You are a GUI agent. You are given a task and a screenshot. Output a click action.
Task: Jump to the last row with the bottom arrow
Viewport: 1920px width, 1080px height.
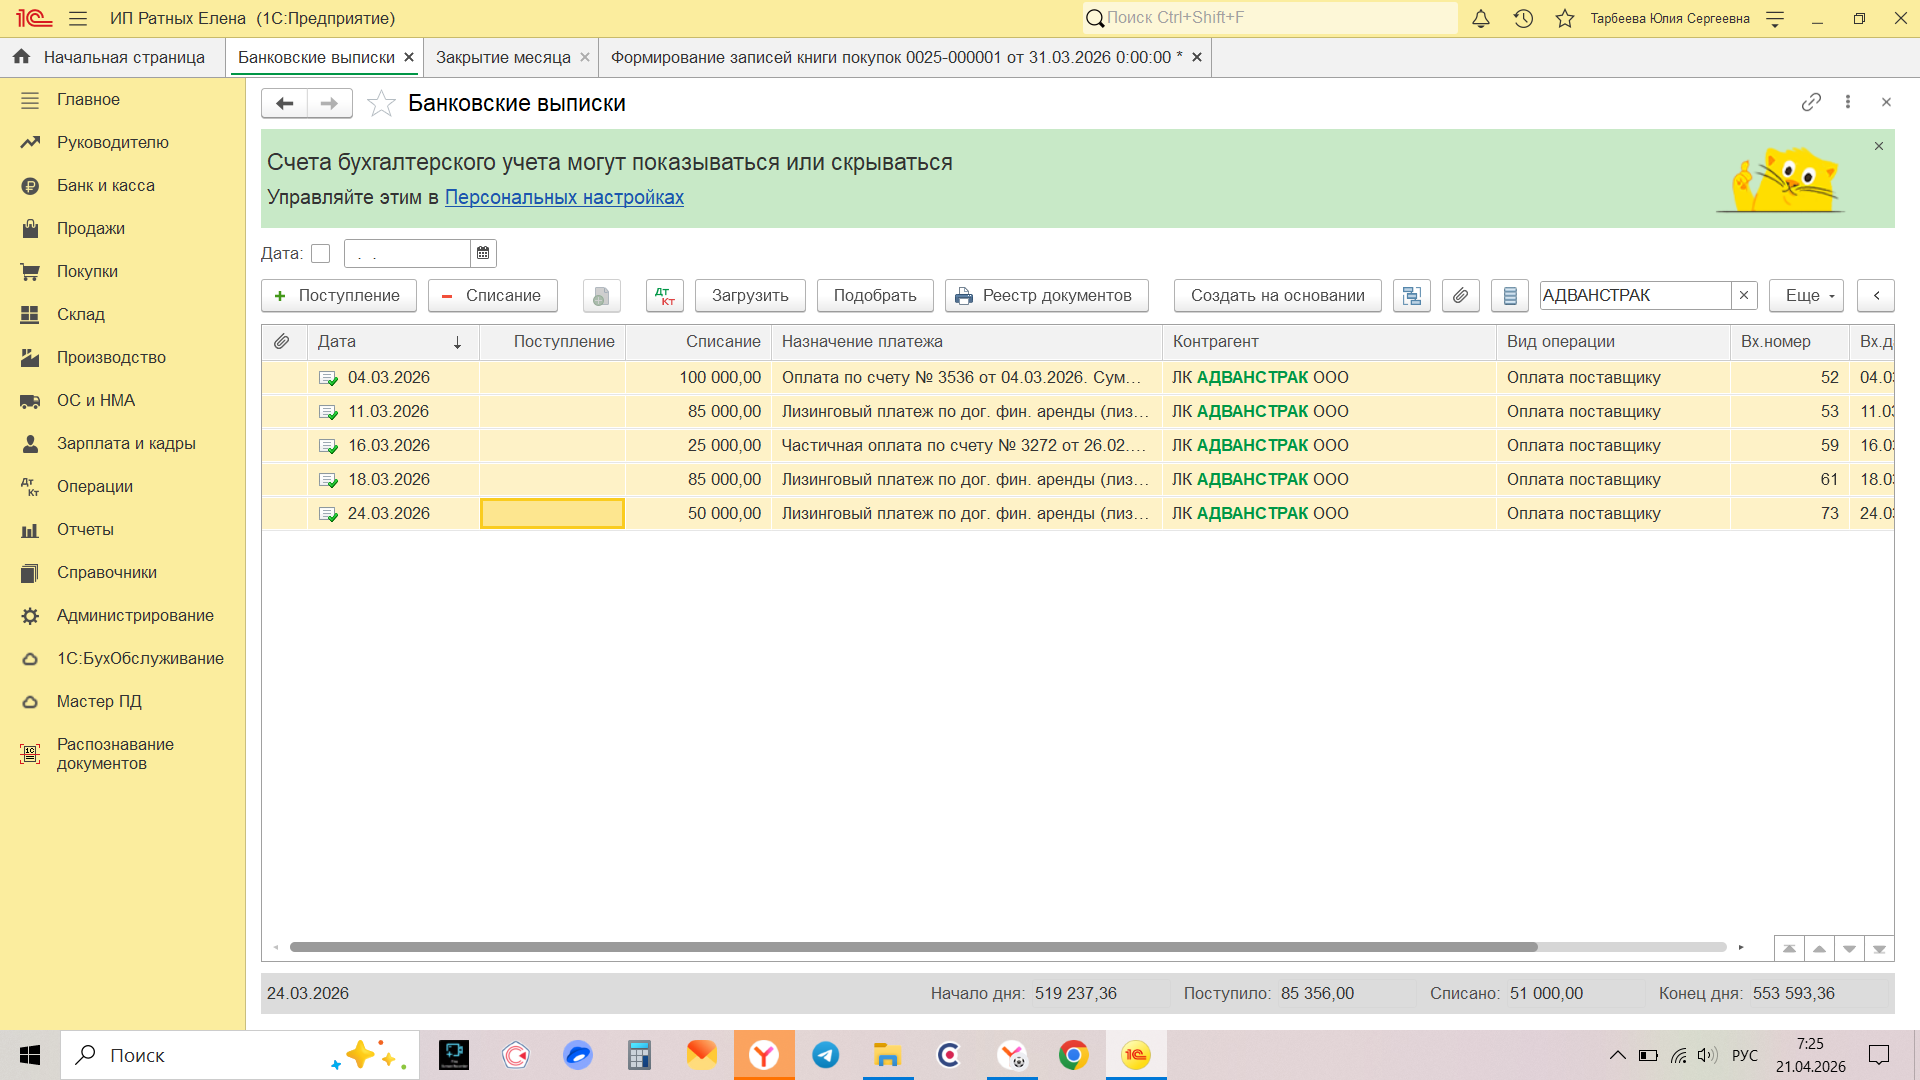point(1879,948)
